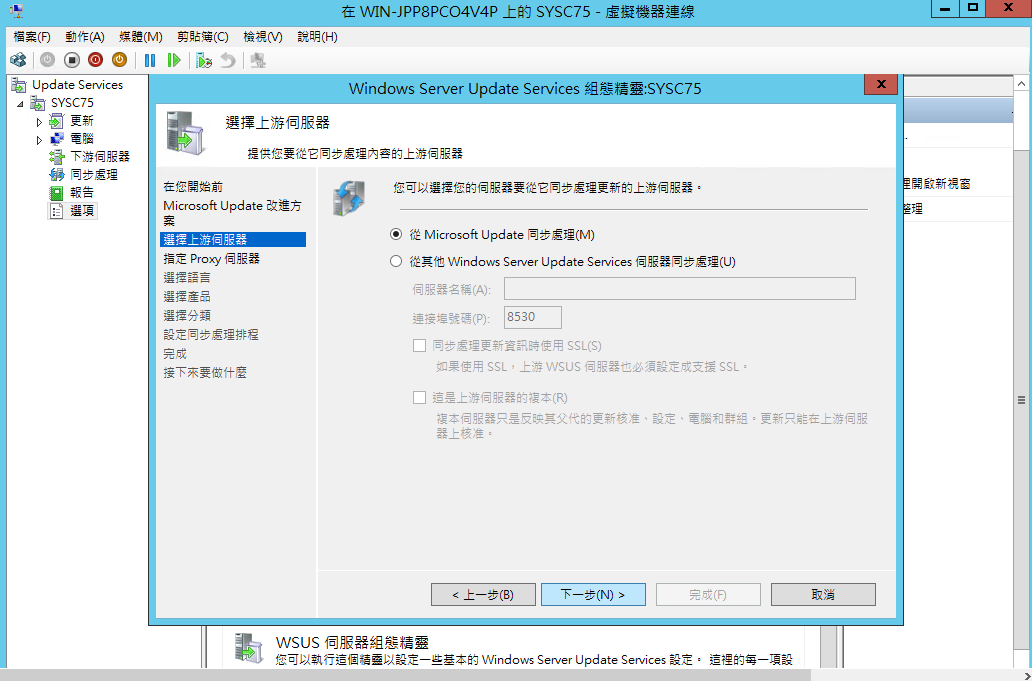Click Update Services root label
The image size is (1032, 681).
(x=78, y=85)
